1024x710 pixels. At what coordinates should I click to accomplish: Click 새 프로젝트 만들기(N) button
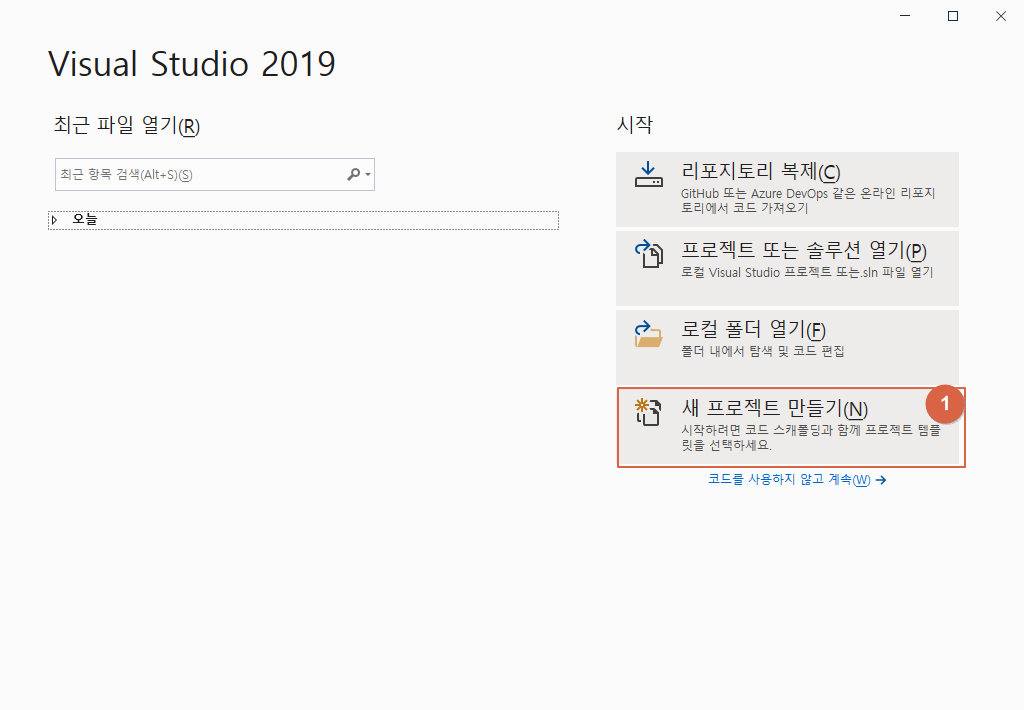click(789, 427)
